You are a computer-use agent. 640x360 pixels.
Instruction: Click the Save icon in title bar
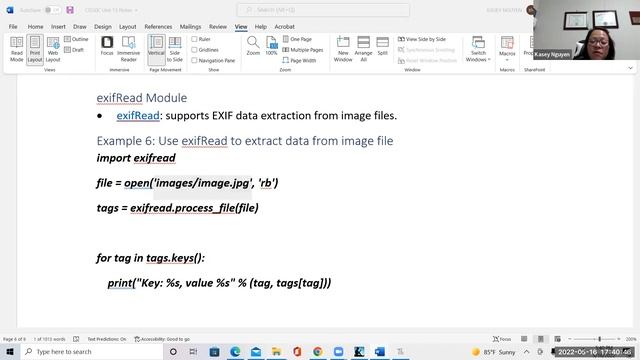[70, 10]
